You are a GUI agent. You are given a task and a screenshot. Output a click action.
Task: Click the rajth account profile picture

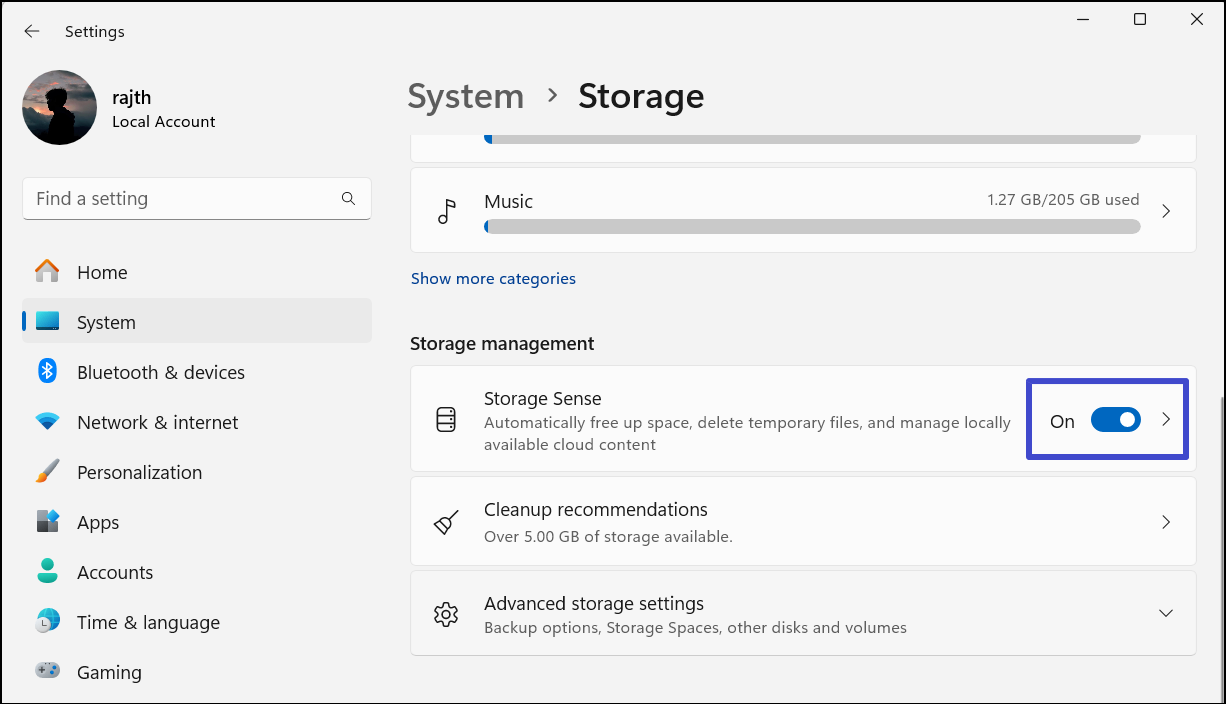(59, 107)
